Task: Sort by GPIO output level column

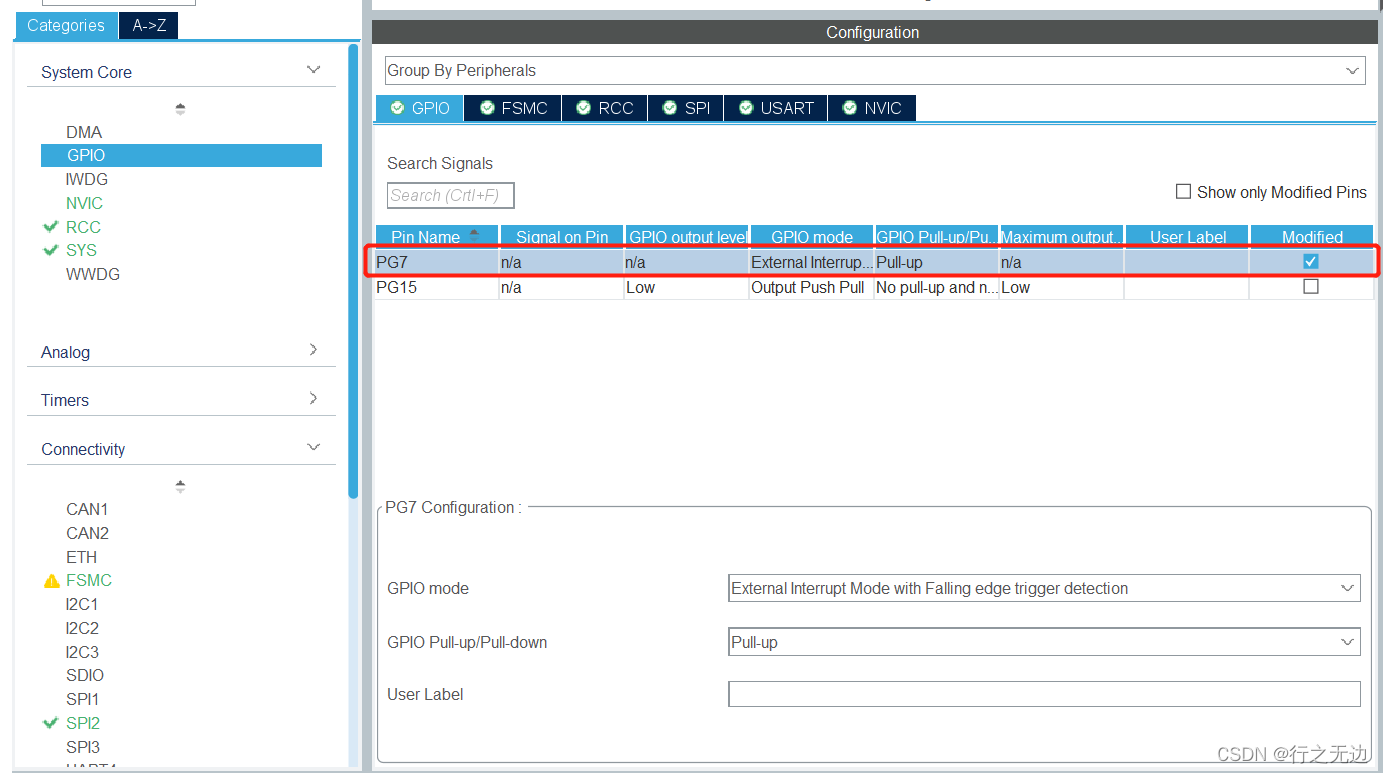Action: pyautogui.click(x=687, y=237)
